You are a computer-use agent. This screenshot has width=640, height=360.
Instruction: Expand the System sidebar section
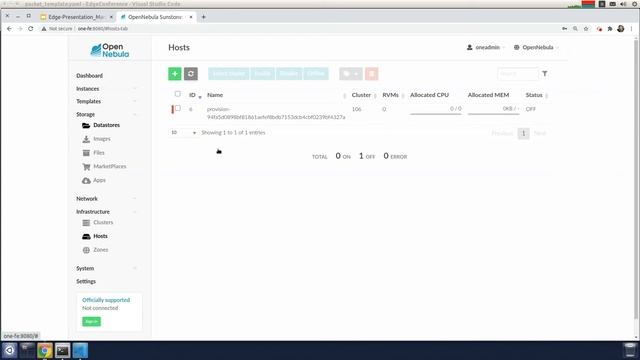tap(106, 269)
